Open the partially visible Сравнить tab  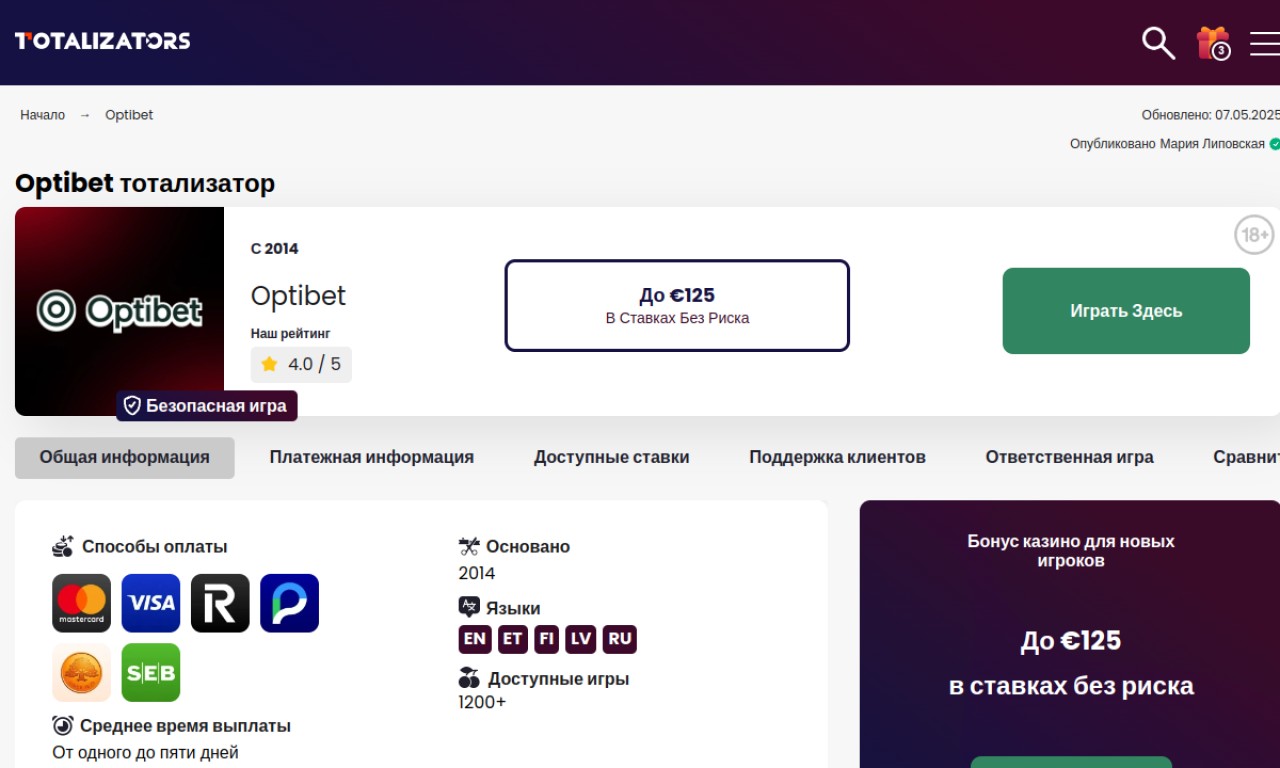[x=1246, y=458]
